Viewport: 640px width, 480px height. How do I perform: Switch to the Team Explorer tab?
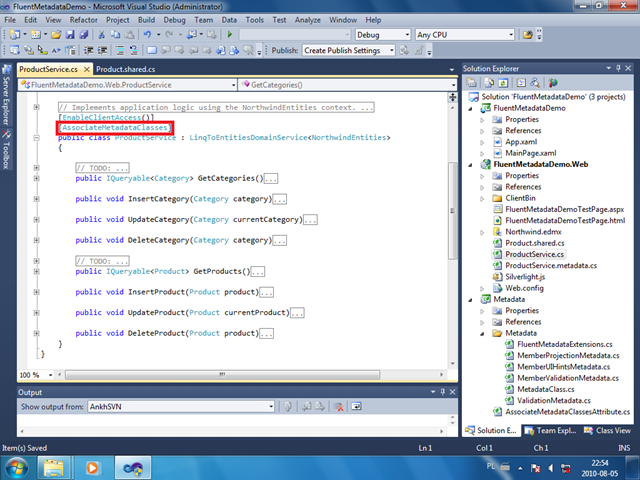point(551,430)
